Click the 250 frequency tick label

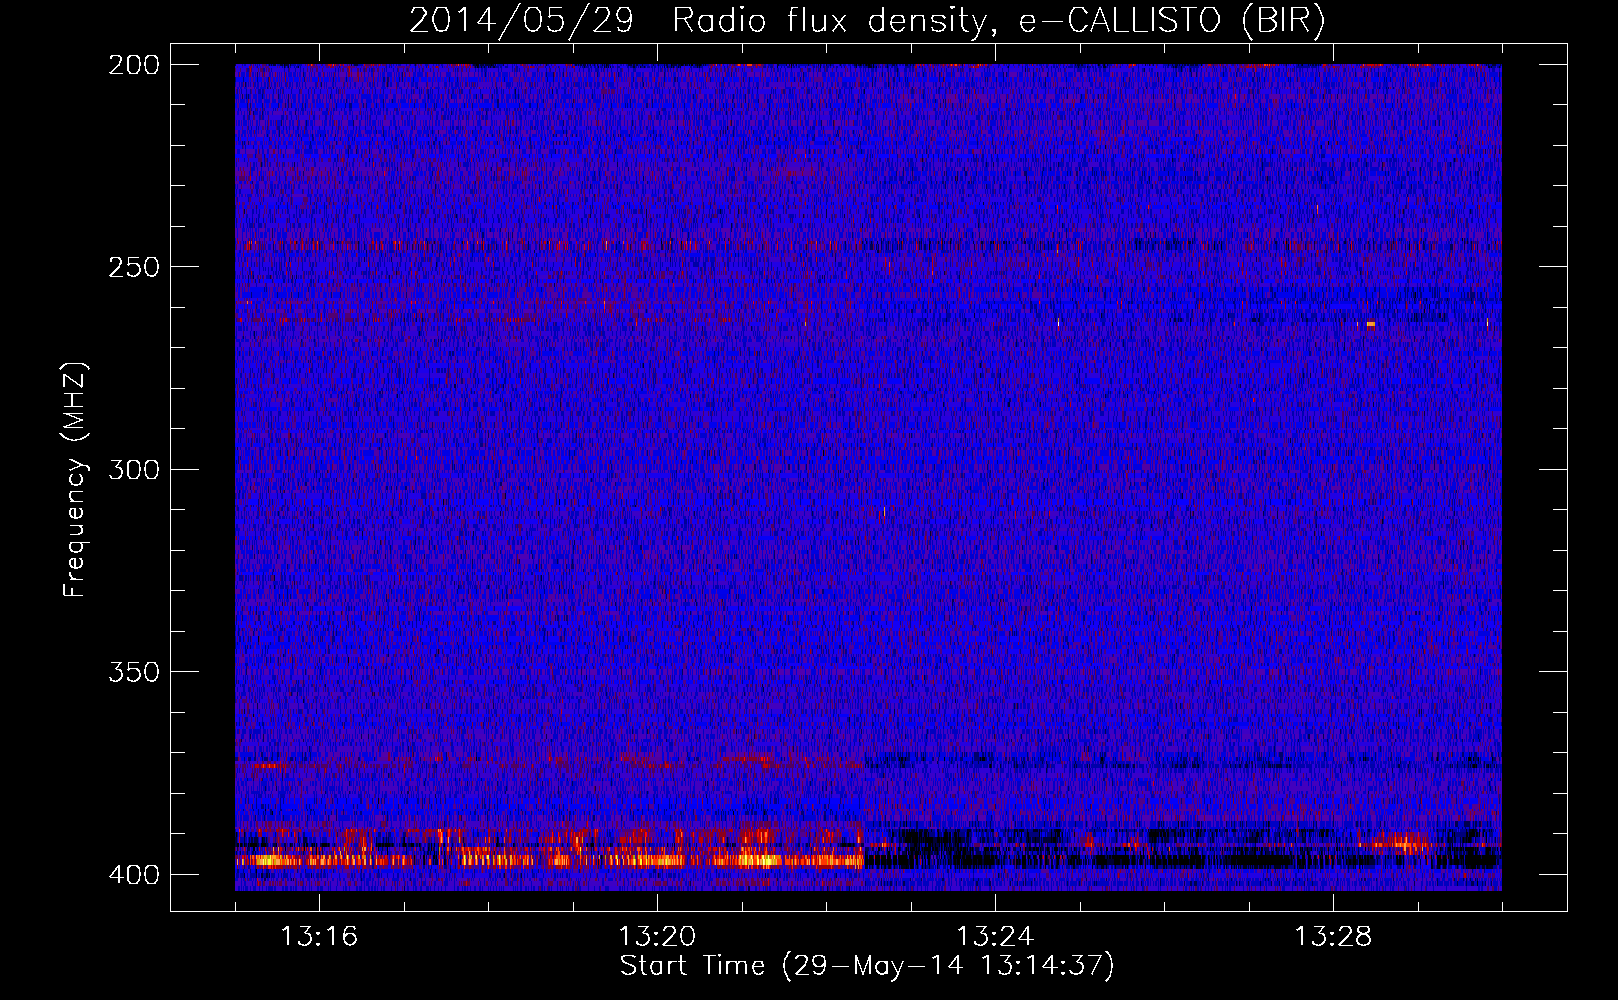coord(134,267)
